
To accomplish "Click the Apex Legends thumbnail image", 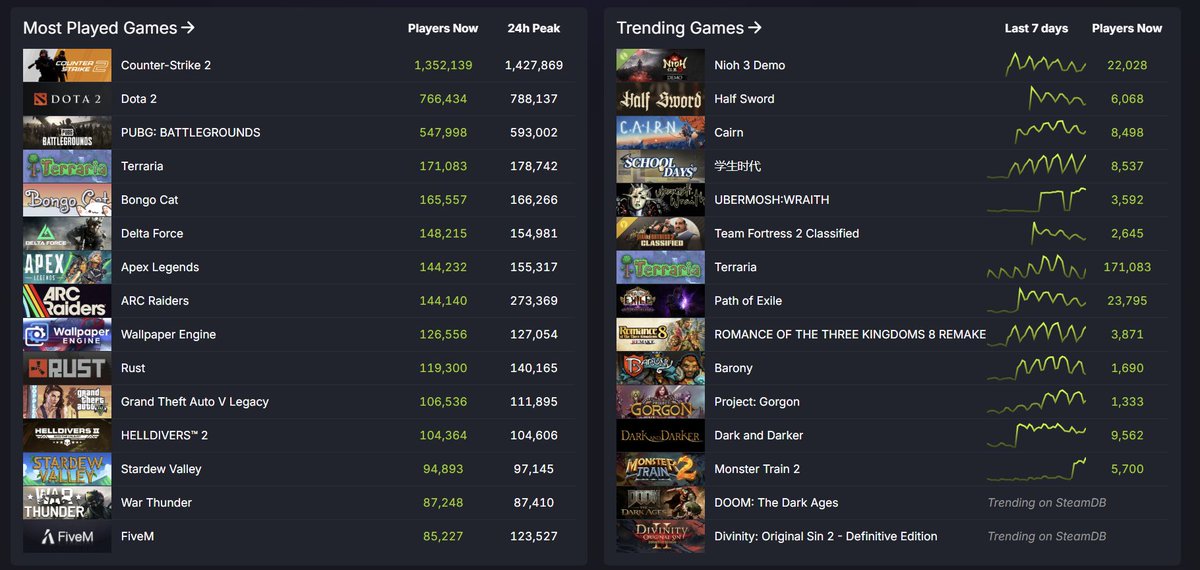I will (x=67, y=267).
